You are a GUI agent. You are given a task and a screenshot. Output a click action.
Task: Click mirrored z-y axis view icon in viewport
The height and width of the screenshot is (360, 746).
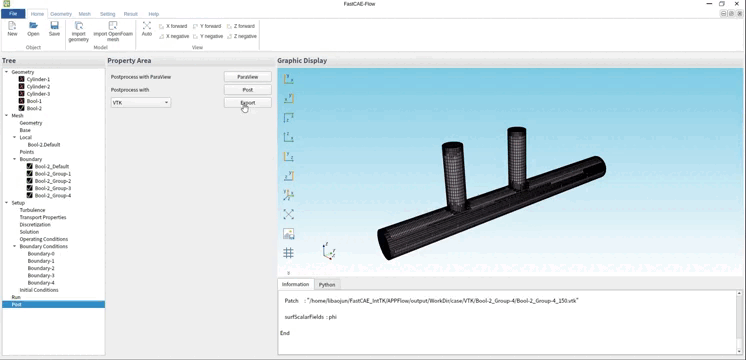288,176
